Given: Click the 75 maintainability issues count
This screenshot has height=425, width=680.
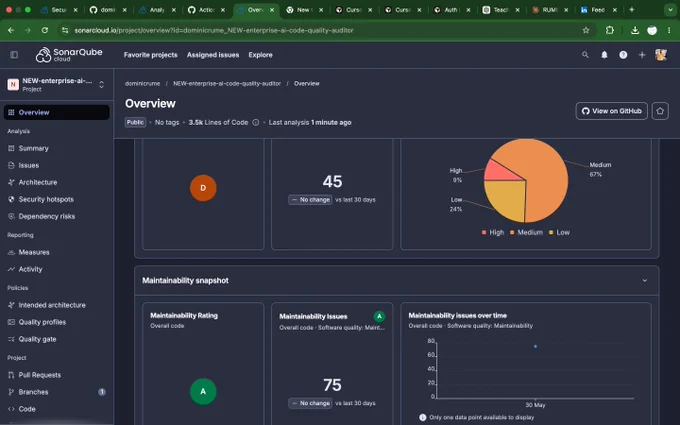Looking at the screenshot, I should click(x=332, y=385).
